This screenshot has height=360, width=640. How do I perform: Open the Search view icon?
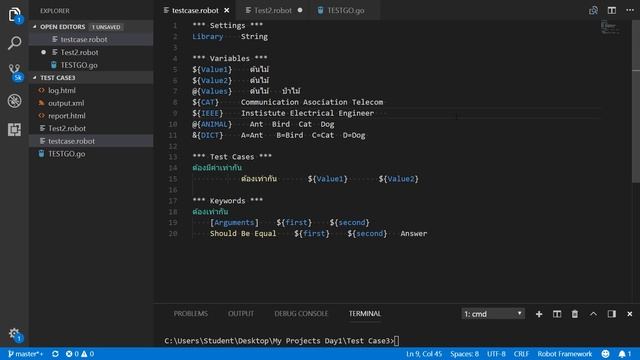tap(14, 43)
